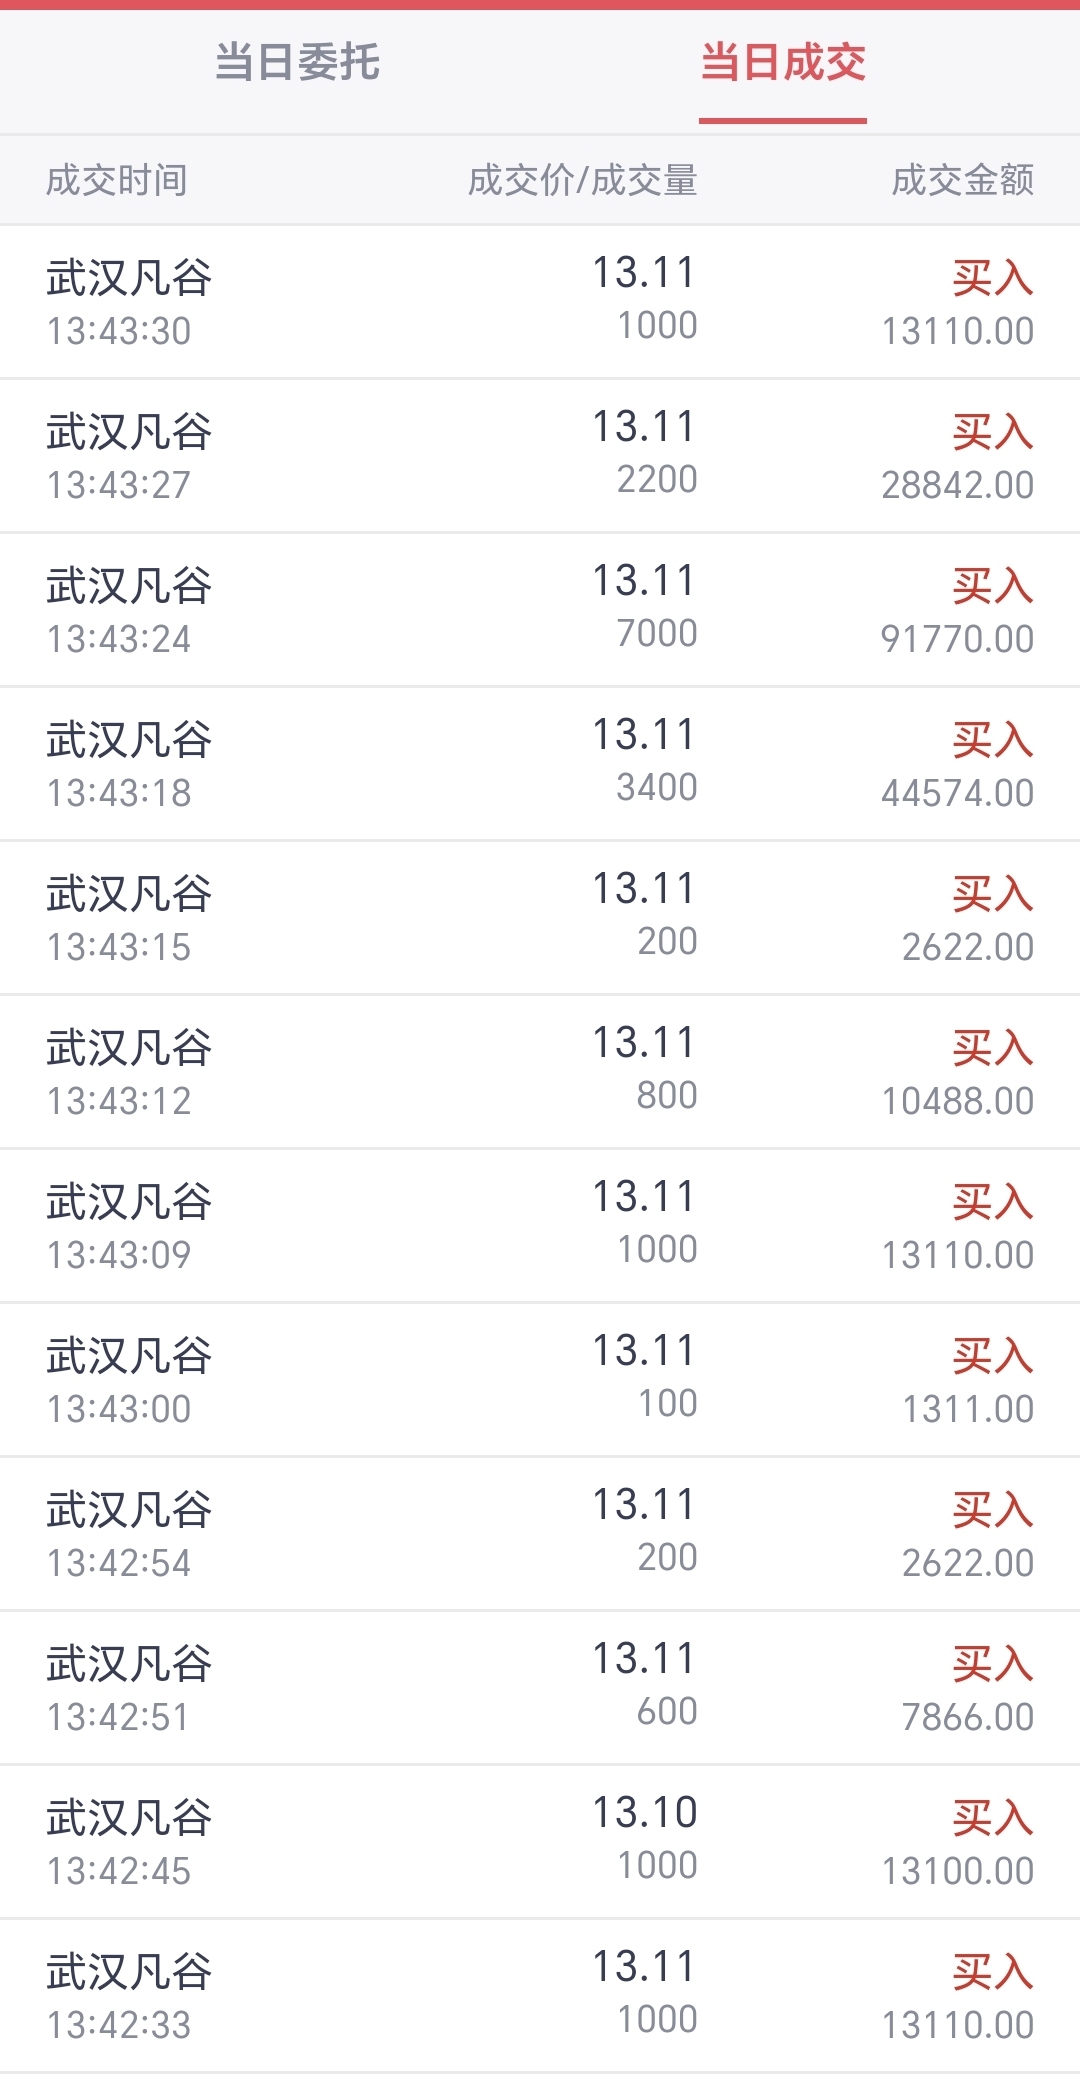Tap the 买入 label above 44574.00
Viewport: 1080px width, 2092px height.
[993, 740]
